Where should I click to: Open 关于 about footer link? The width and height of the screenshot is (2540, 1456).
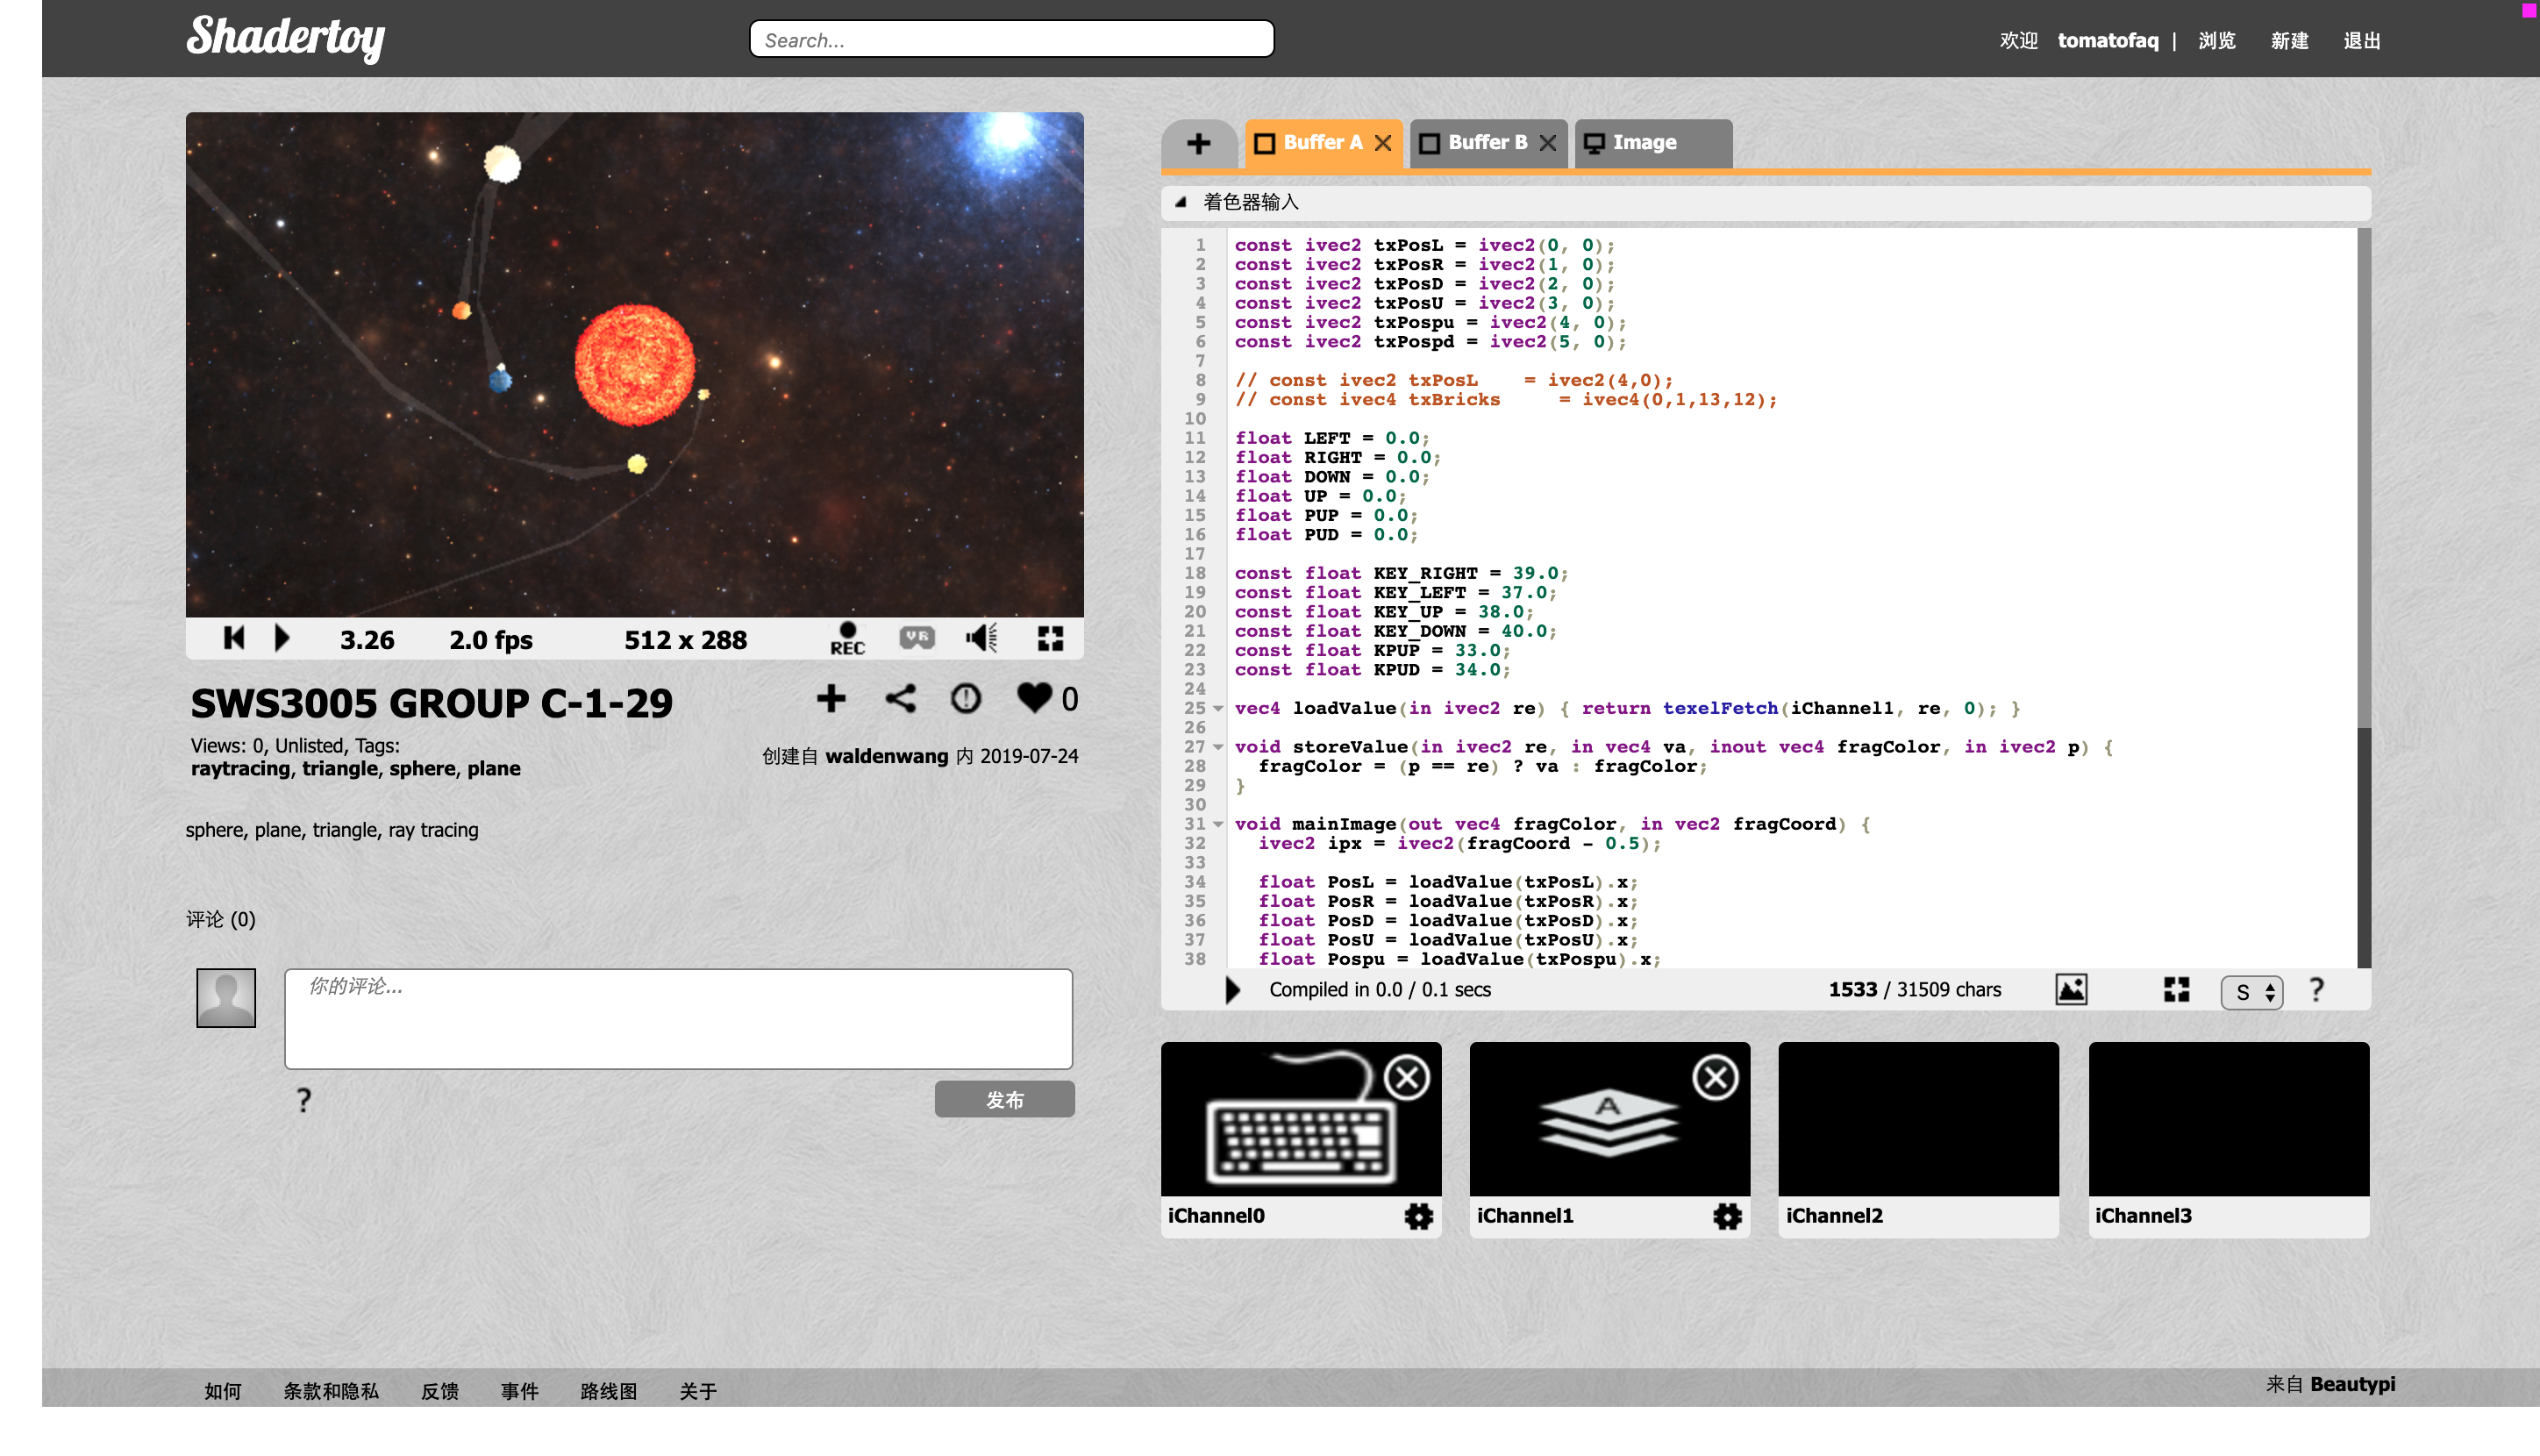(x=698, y=1392)
